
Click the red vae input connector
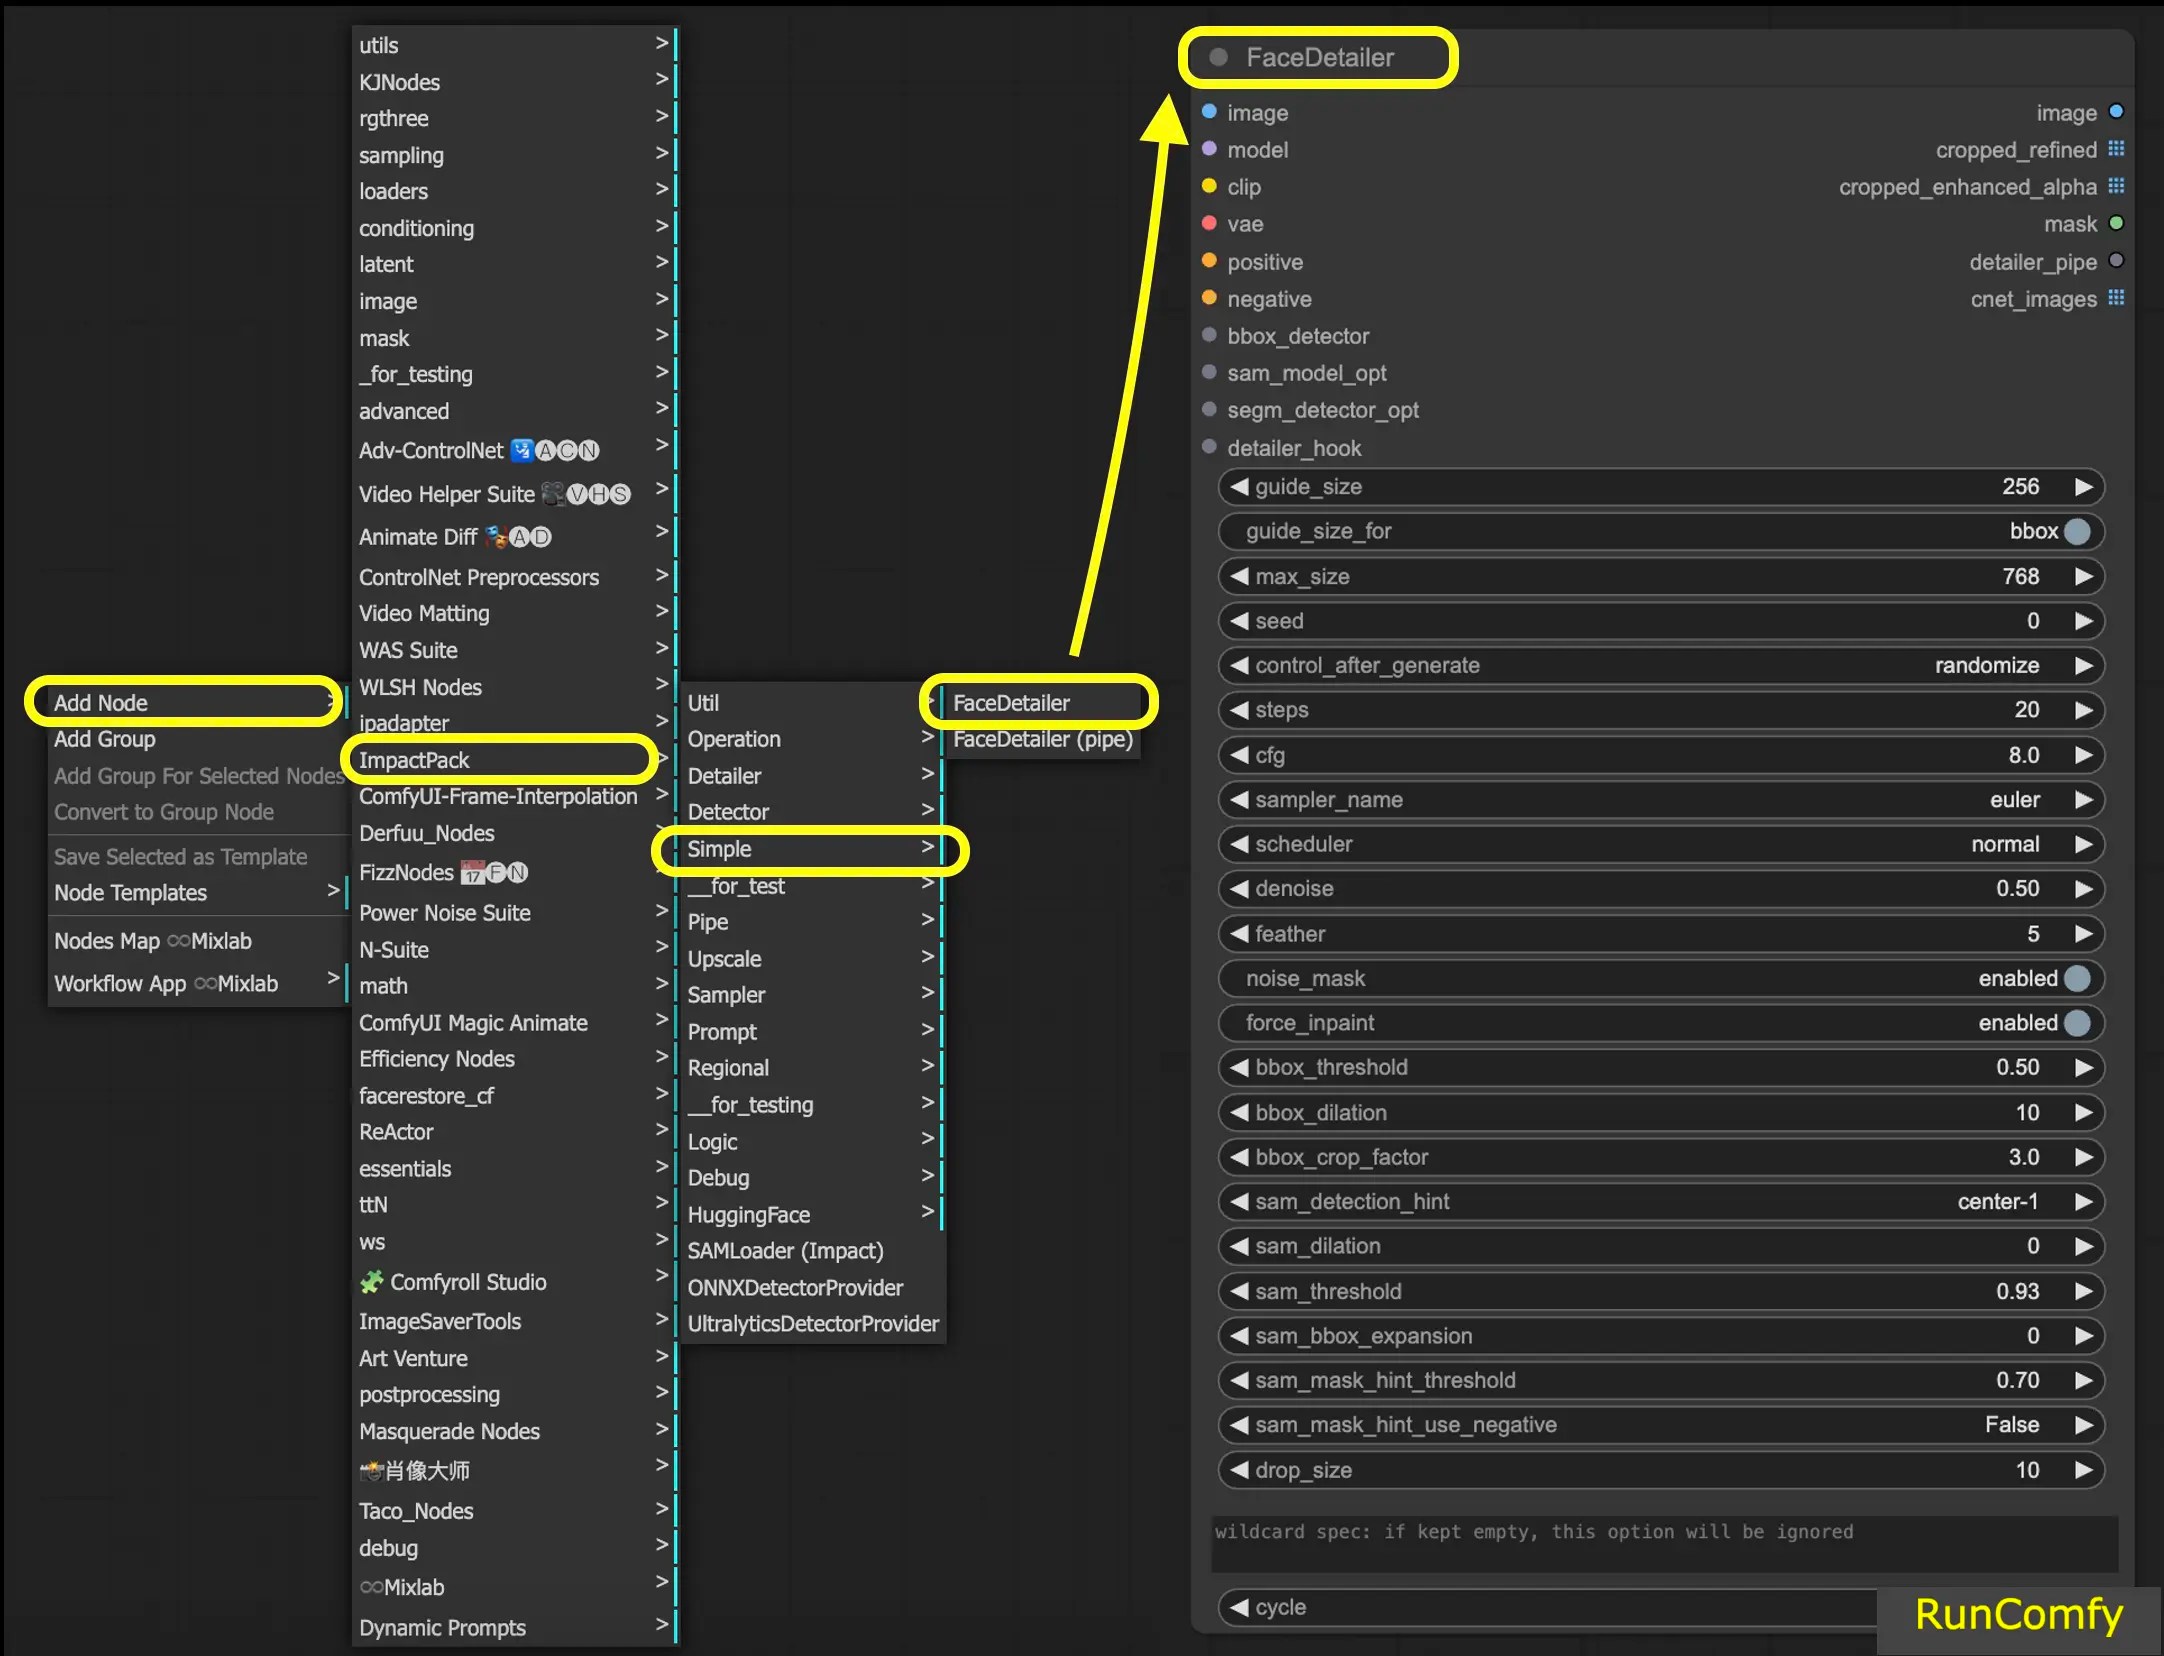click(x=1209, y=223)
